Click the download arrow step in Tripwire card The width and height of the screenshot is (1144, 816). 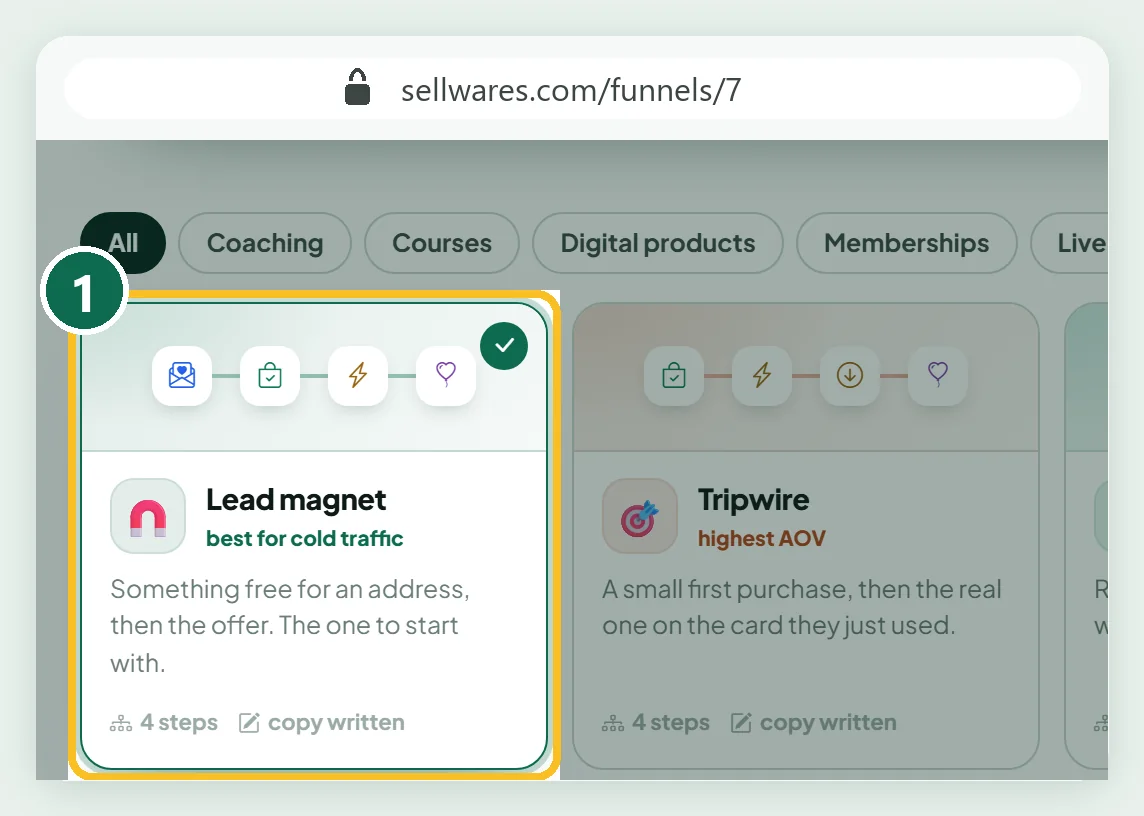[850, 375]
